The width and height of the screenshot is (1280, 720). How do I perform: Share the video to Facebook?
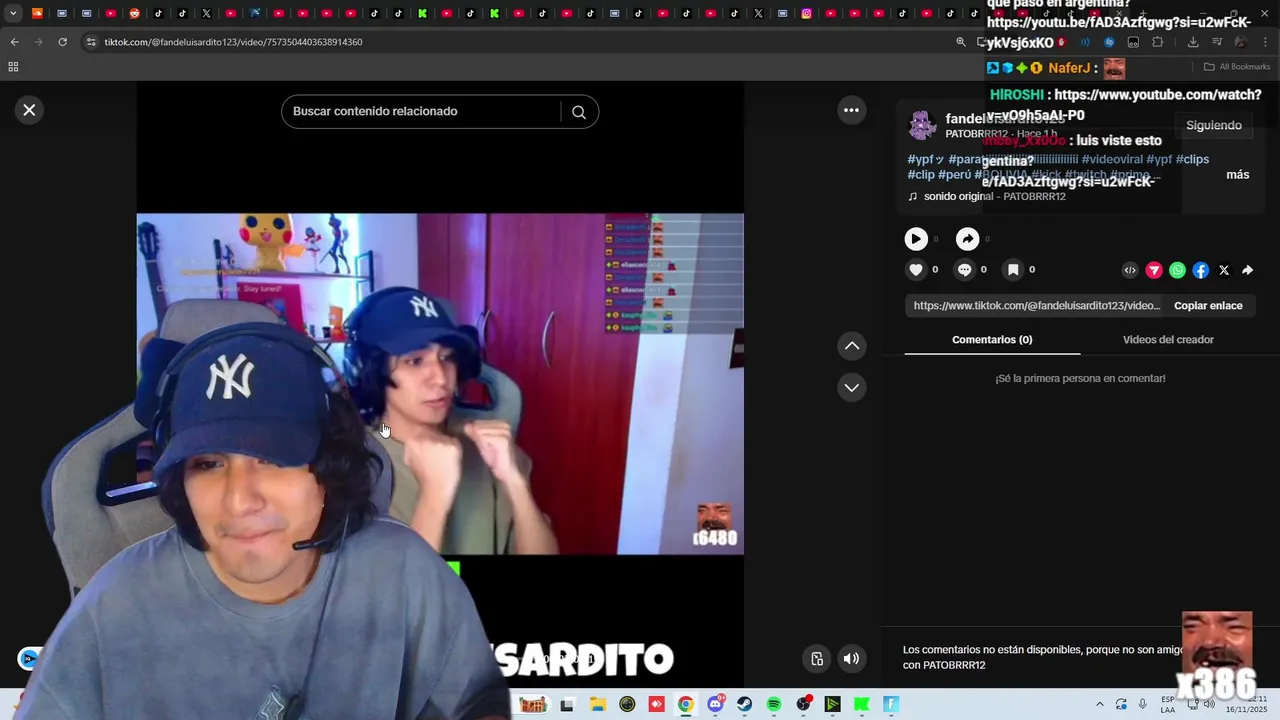1201,270
